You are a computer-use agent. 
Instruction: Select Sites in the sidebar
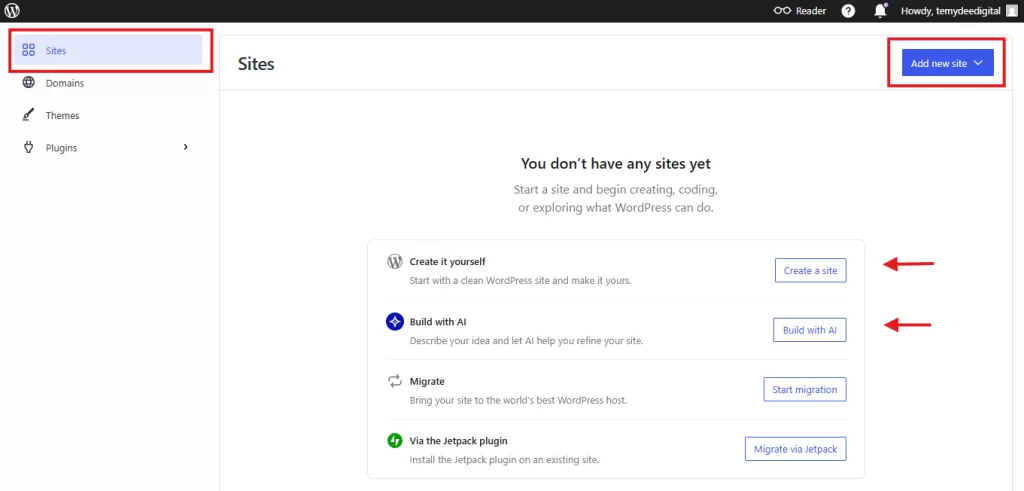(x=108, y=50)
